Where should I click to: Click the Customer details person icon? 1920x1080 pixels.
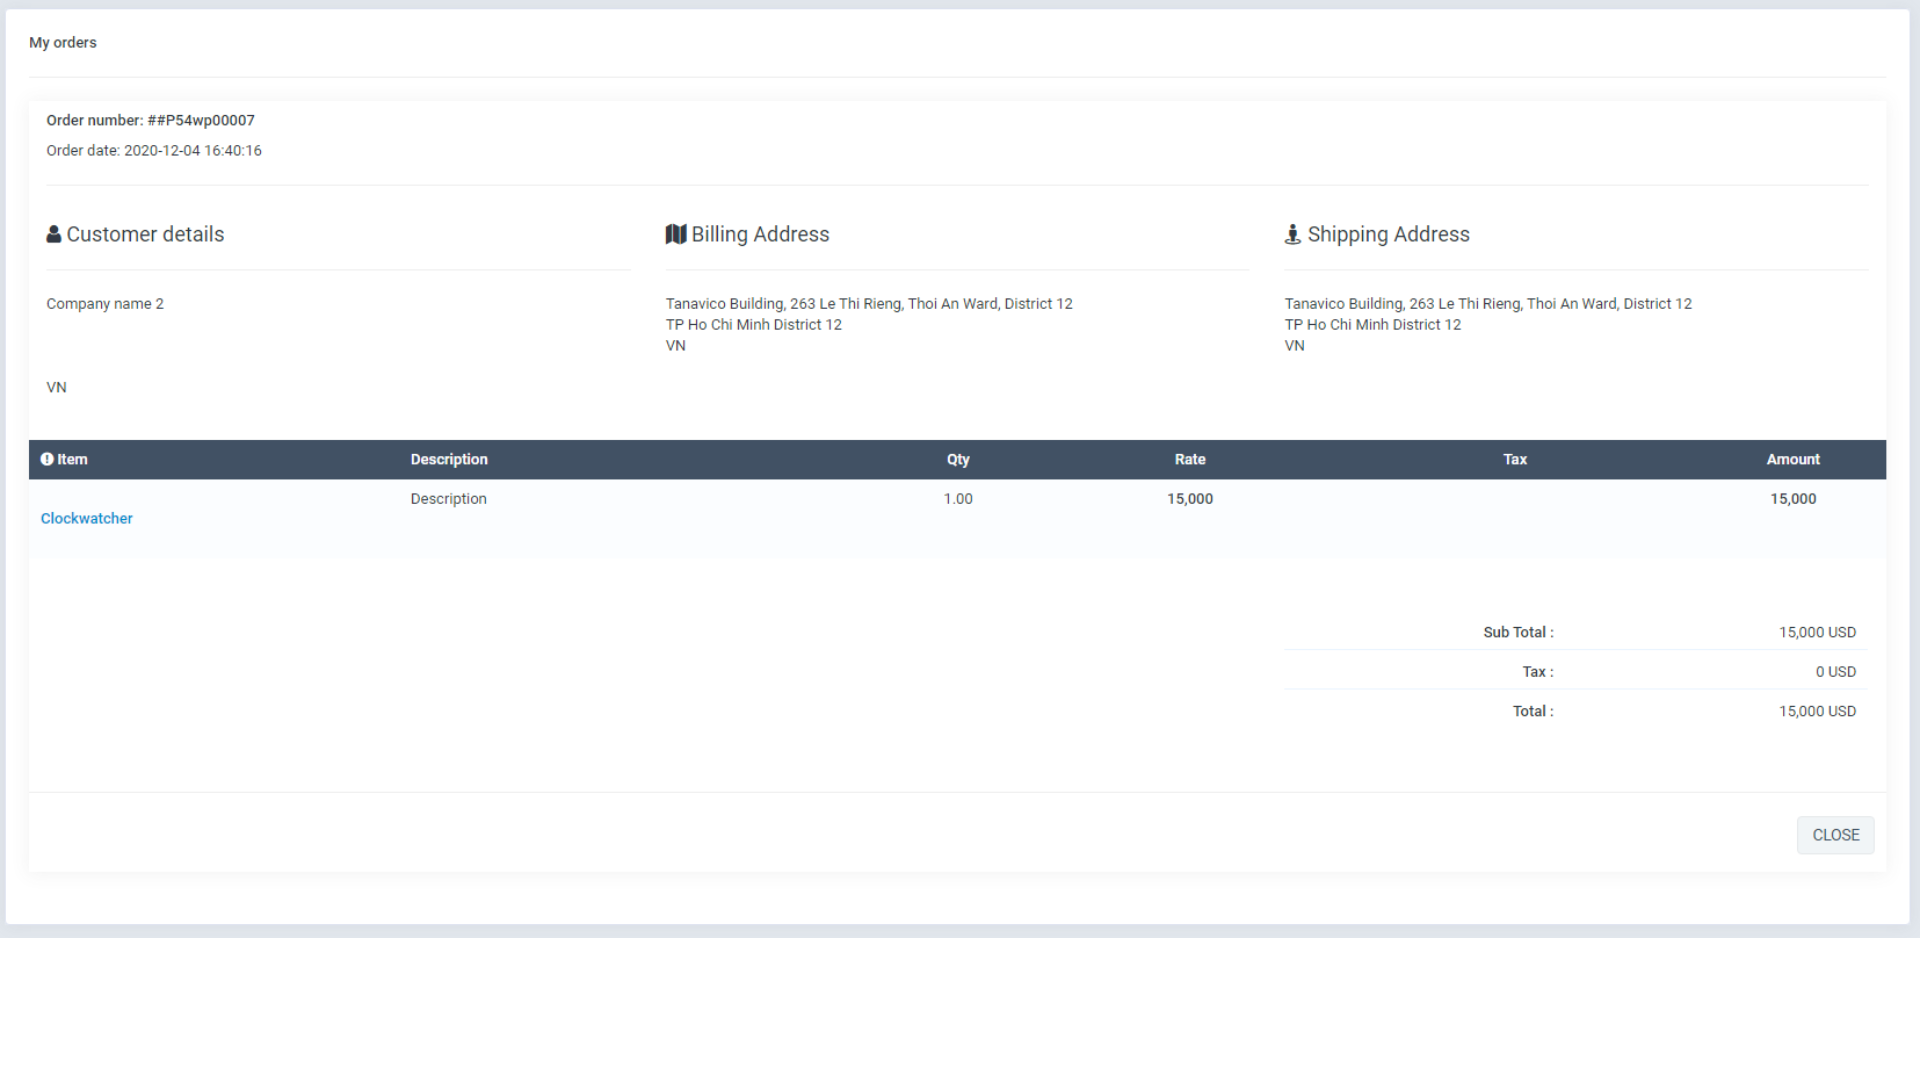(x=54, y=234)
